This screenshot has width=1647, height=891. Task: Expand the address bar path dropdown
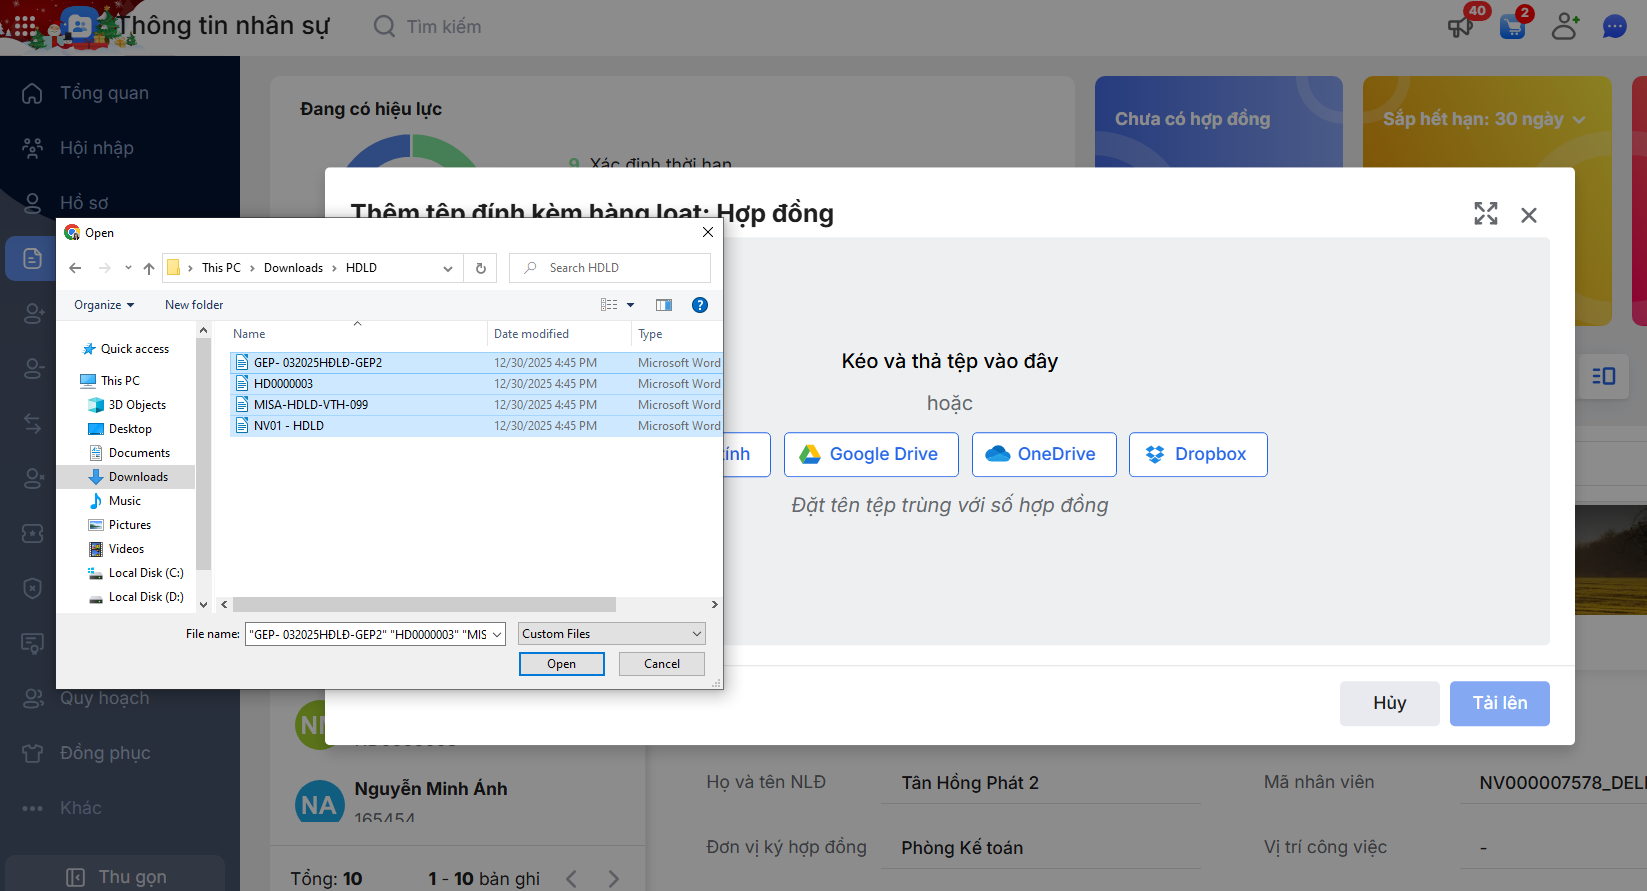[x=448, y=268]
